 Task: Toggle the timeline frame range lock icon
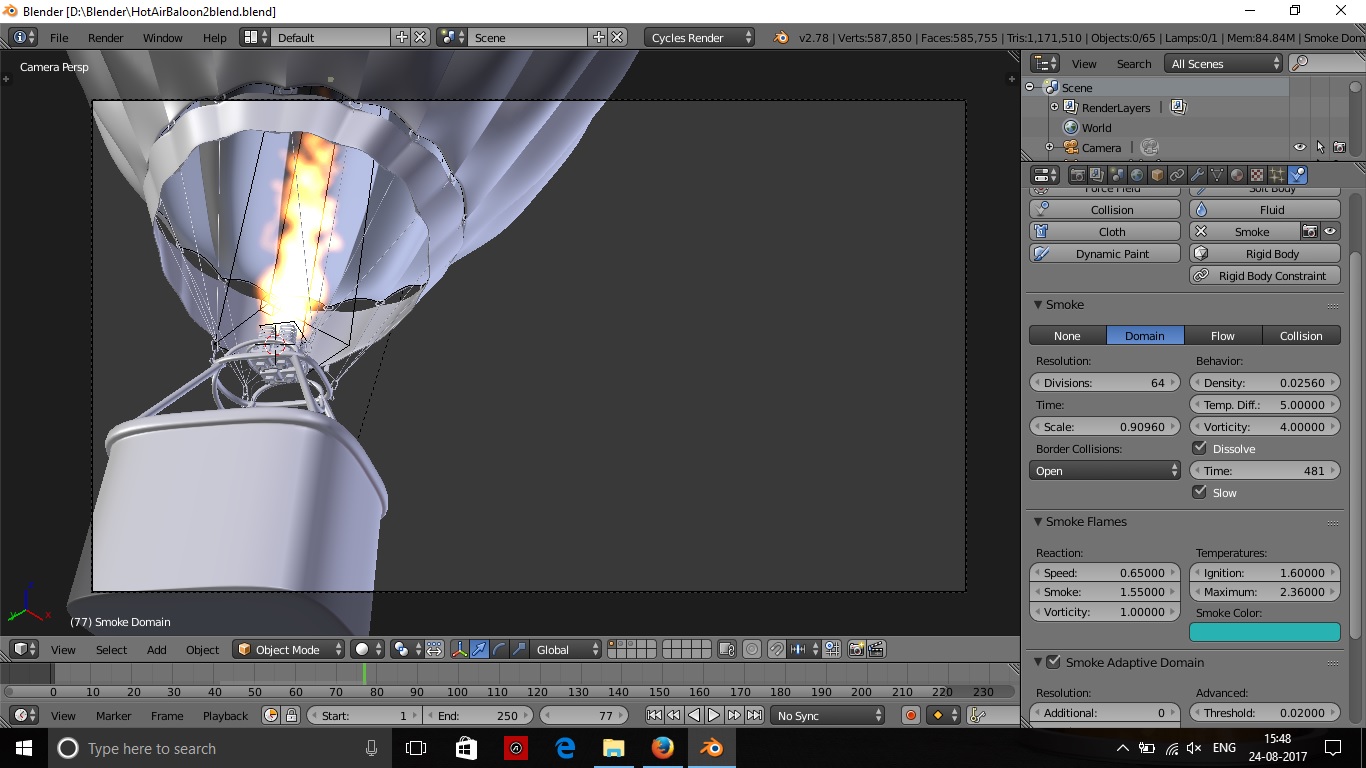tap(291, 715)
